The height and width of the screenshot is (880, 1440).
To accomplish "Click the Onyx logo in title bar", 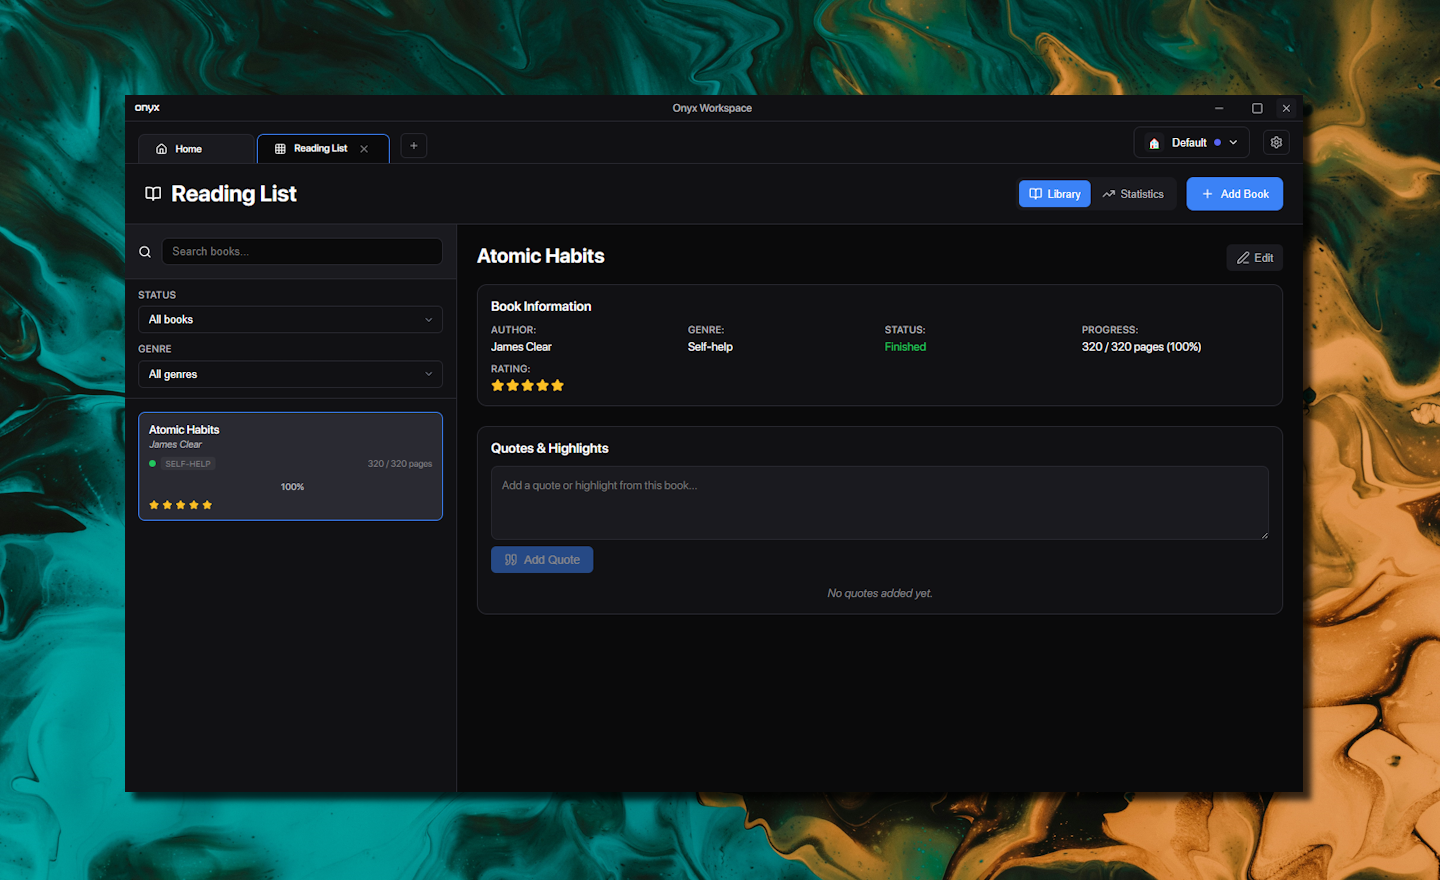I will [x=147, y=108].
